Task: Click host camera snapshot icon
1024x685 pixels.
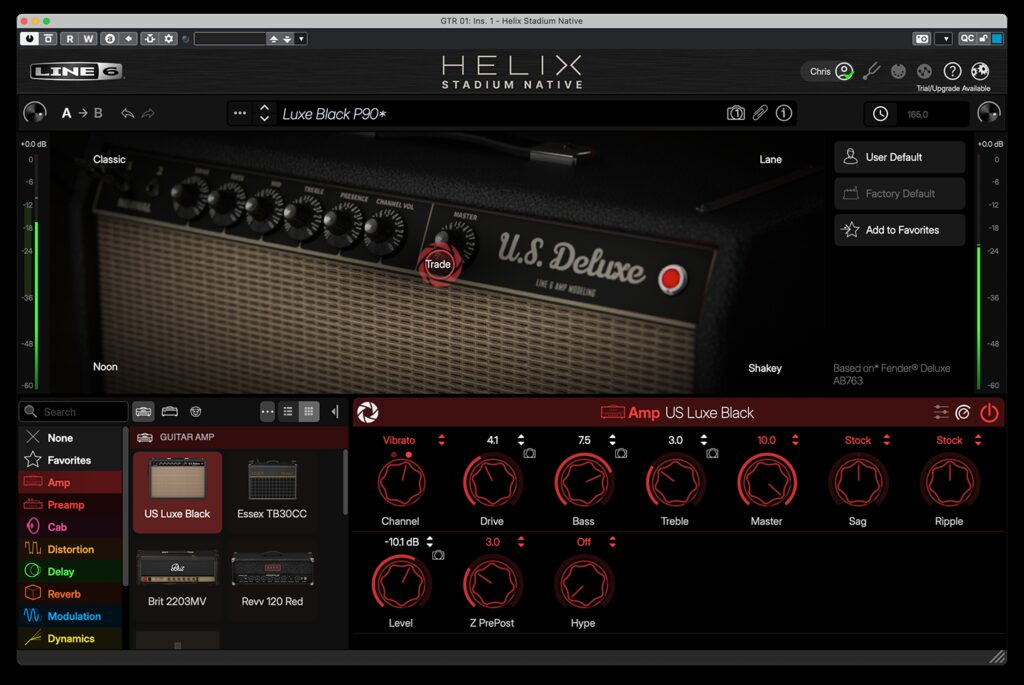Action: [x=921, y=39]
